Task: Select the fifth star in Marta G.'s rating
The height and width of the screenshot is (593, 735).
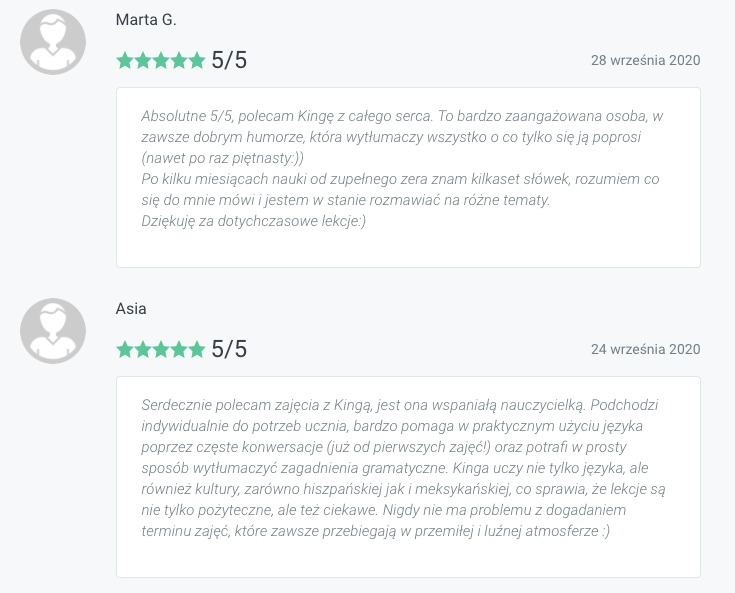Action: (196, 60)
